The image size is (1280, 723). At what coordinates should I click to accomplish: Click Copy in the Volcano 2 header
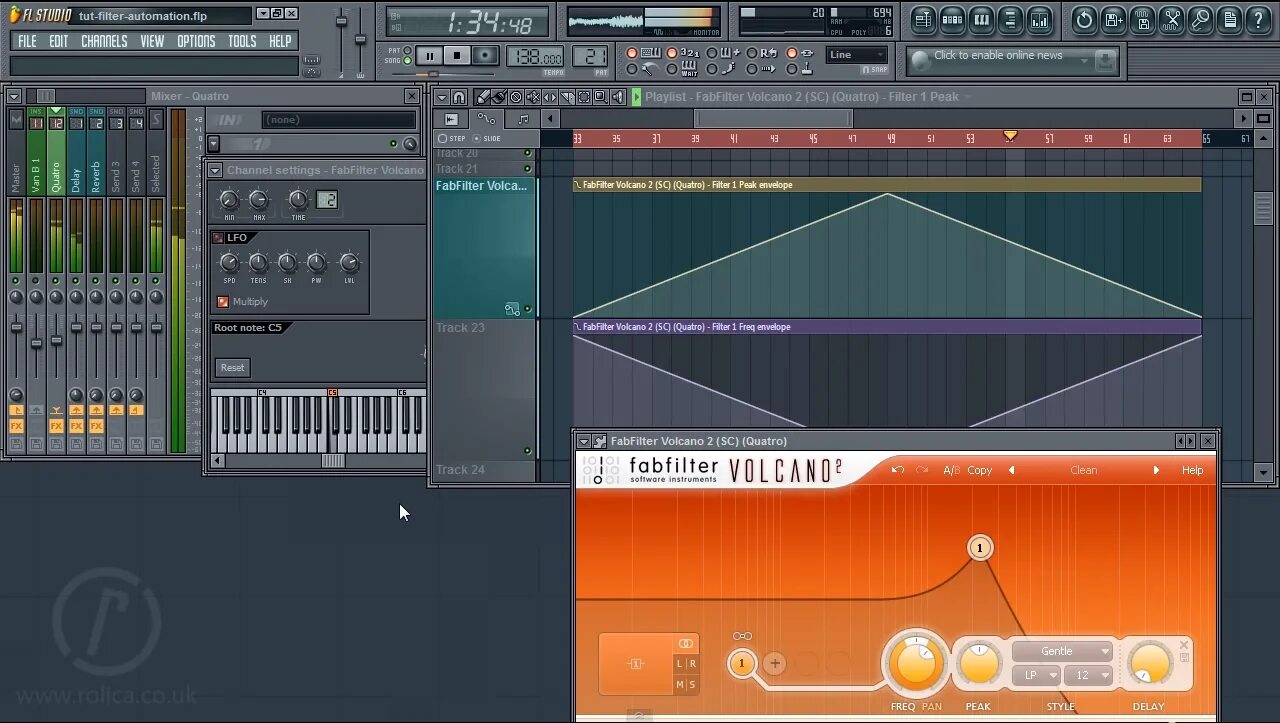(x=980, y=470)
